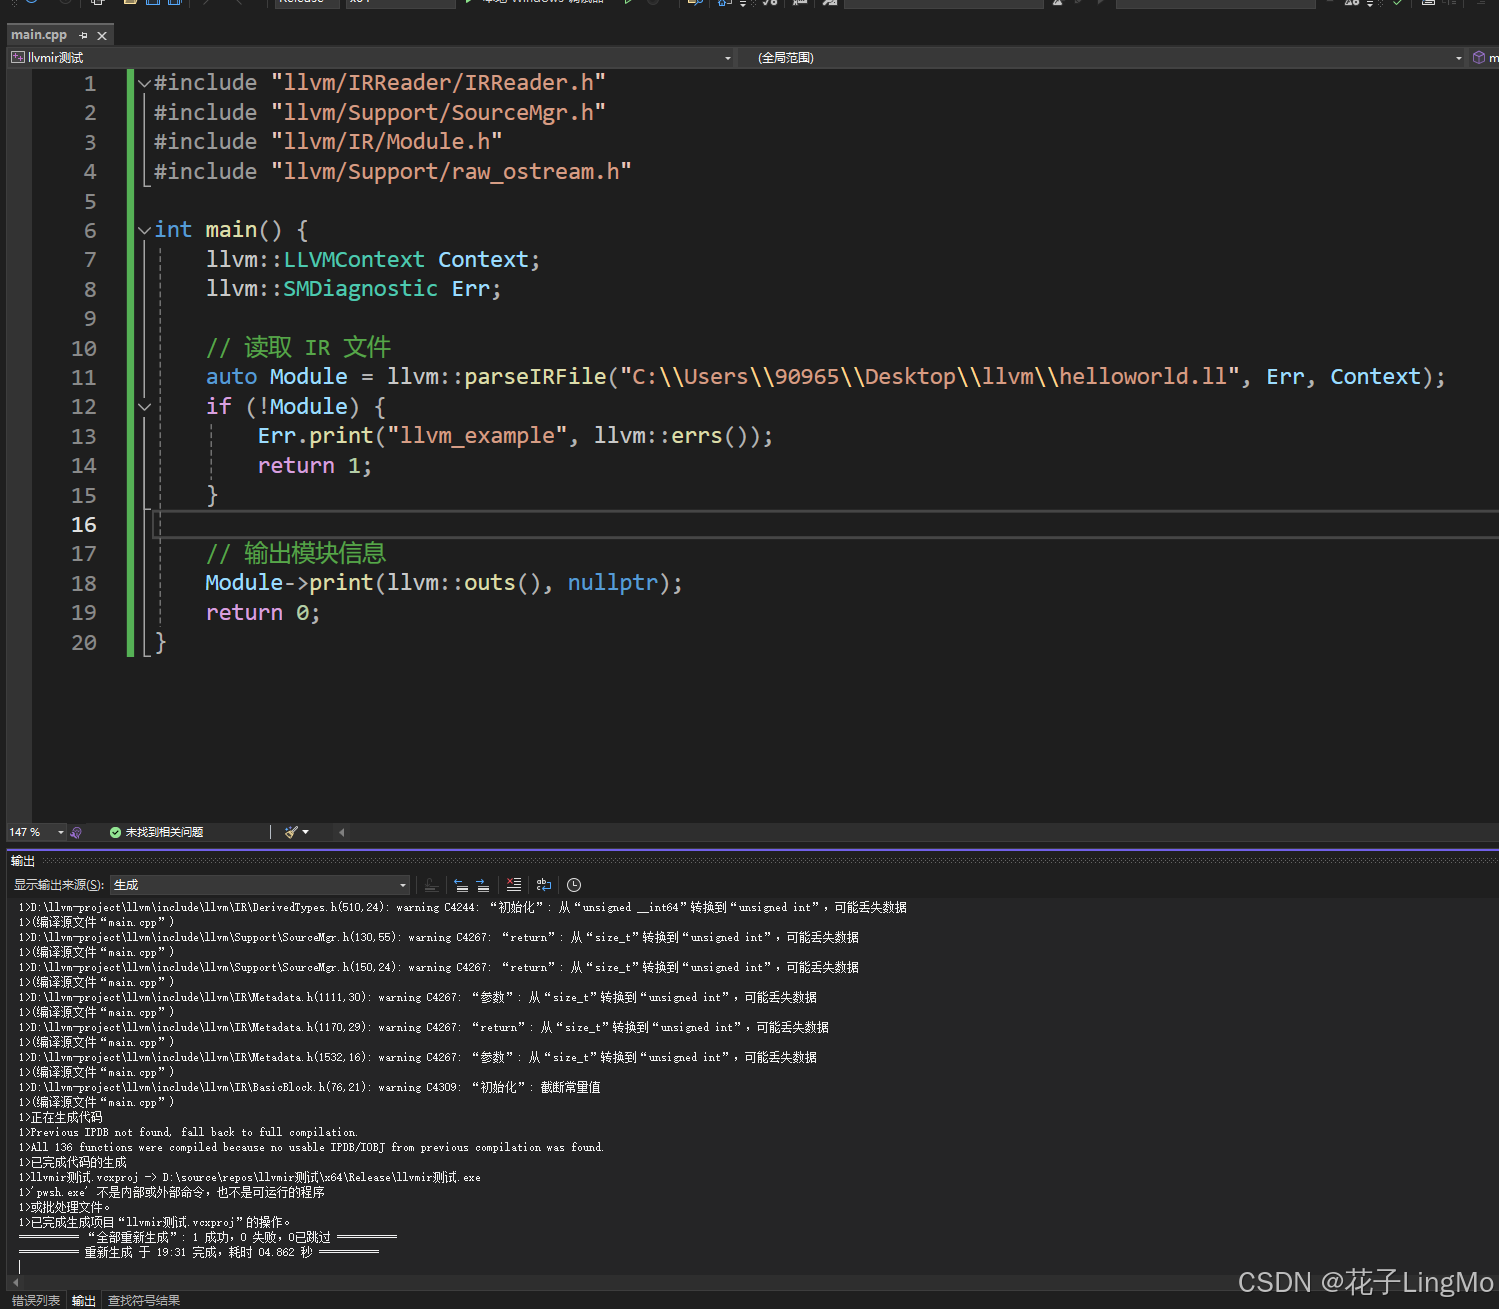This screenshot has height=1309, width=1499.
Task: Click SMDiagnostic type on line 8
Action: pyautogui.click(x=360, y=289)
